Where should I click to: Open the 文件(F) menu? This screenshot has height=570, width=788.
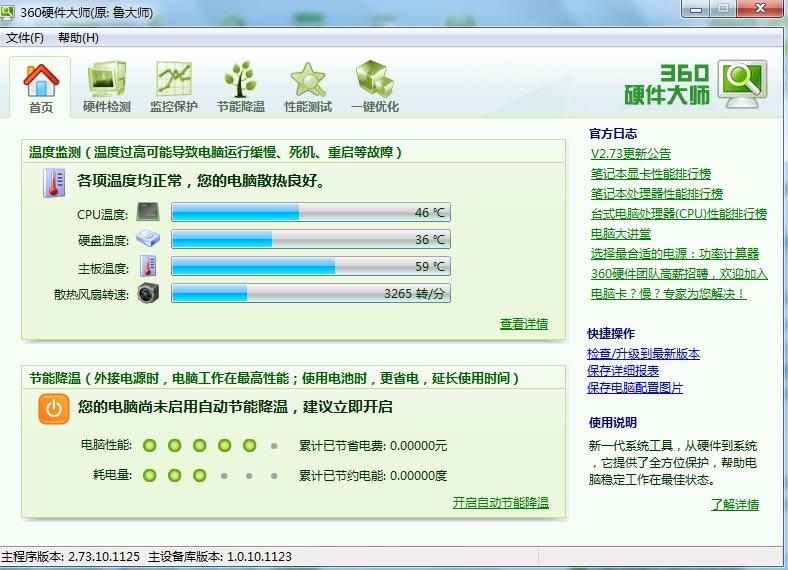pyautogui.click(x=25, y=38)
